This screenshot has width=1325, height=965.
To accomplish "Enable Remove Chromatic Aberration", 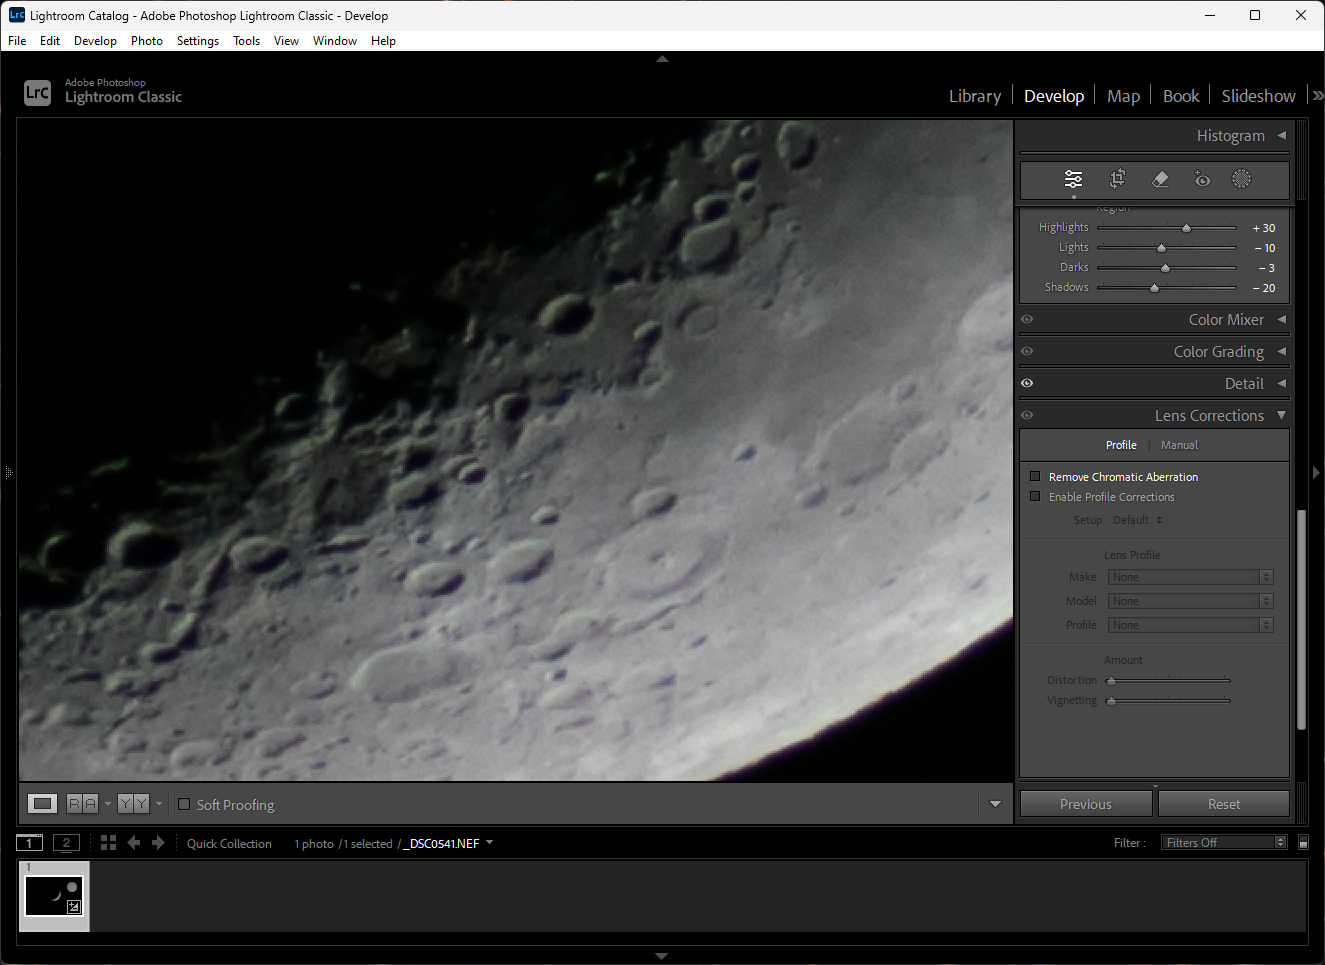I will [1035, 476].
